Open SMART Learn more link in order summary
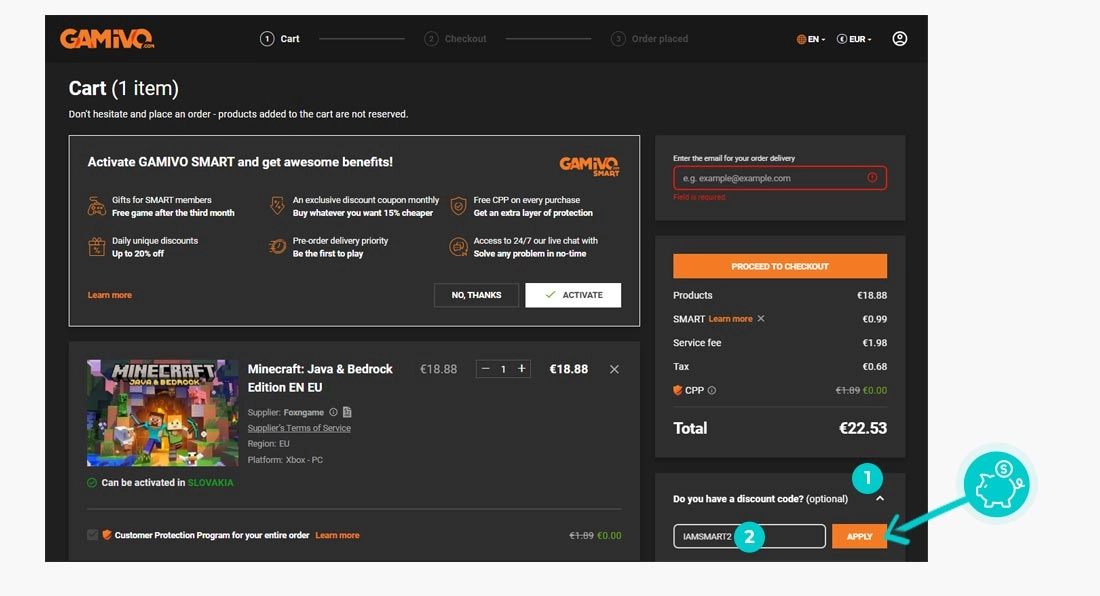 pos(730,319)
